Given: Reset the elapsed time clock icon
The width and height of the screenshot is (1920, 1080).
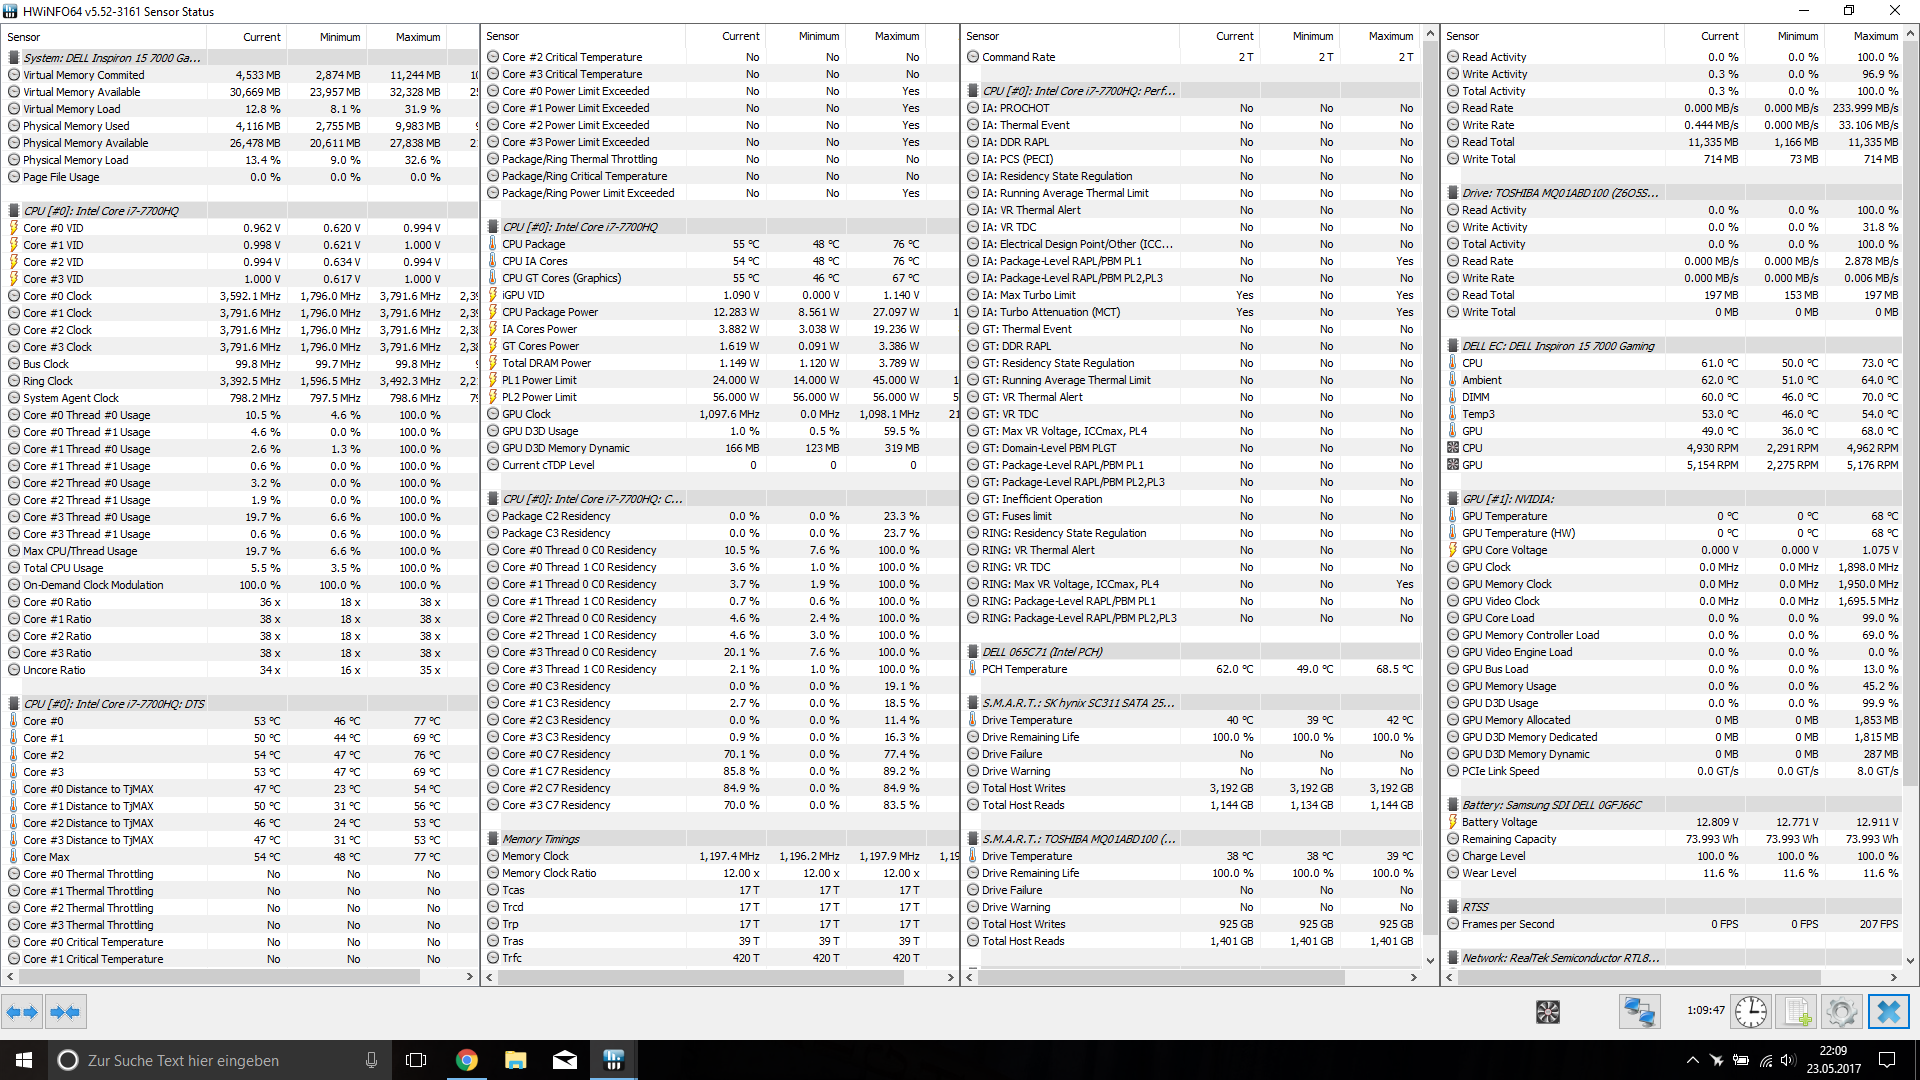Looking at the screenshot, I should coord(1750,1012).
